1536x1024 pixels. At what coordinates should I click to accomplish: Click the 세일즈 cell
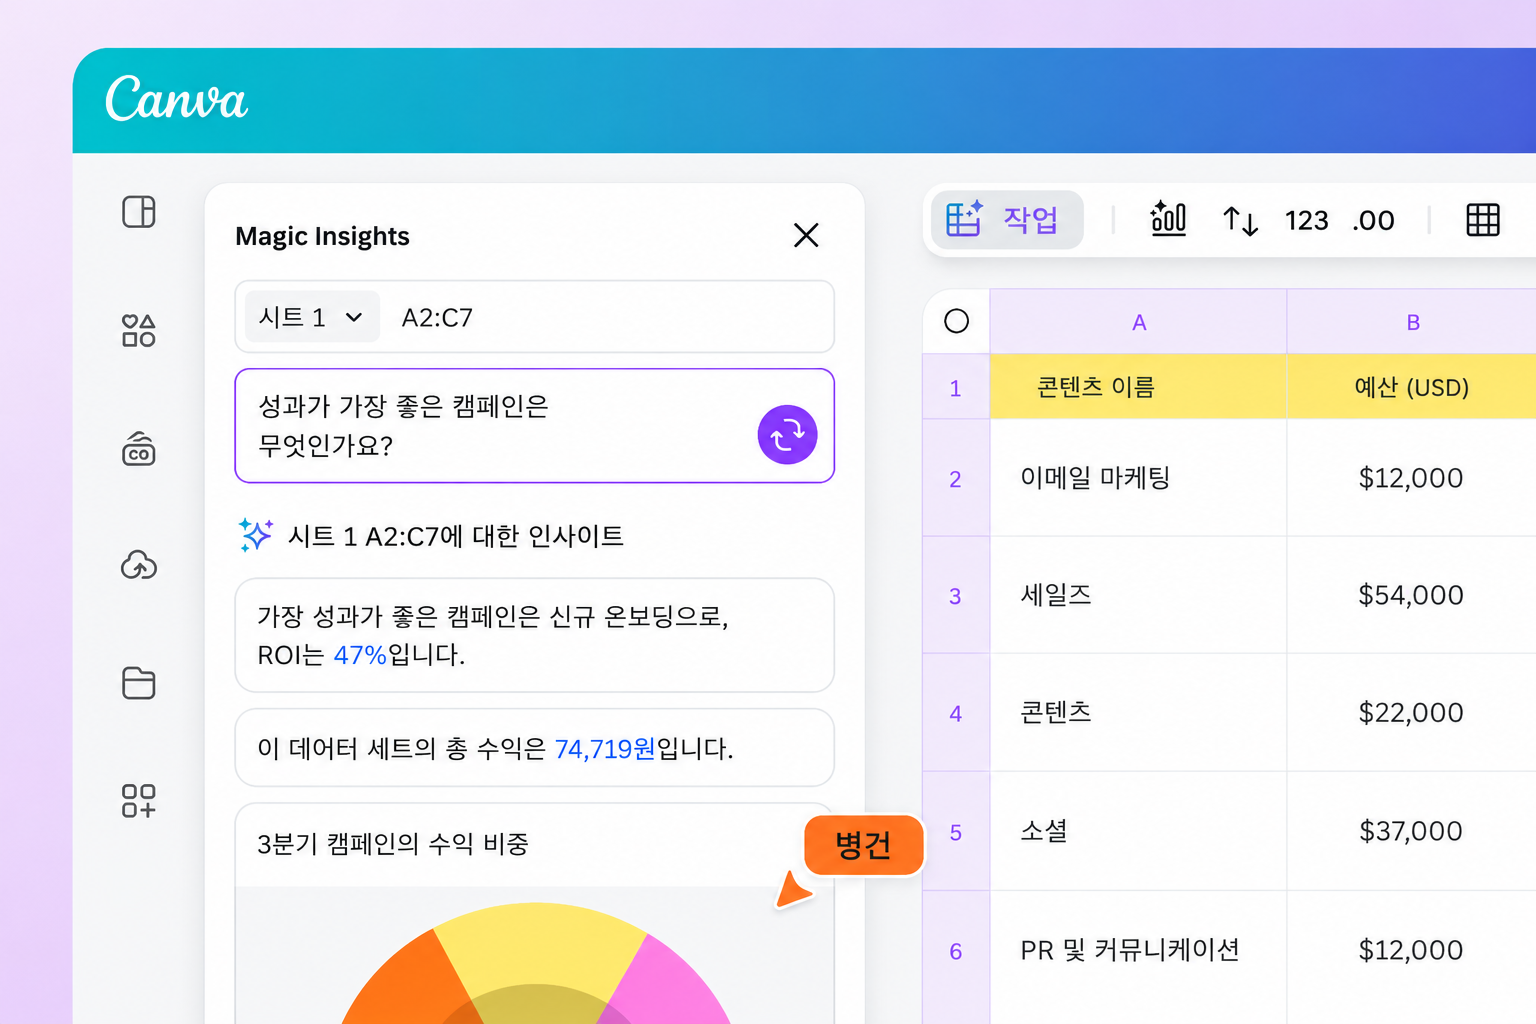click(1138, 595)
